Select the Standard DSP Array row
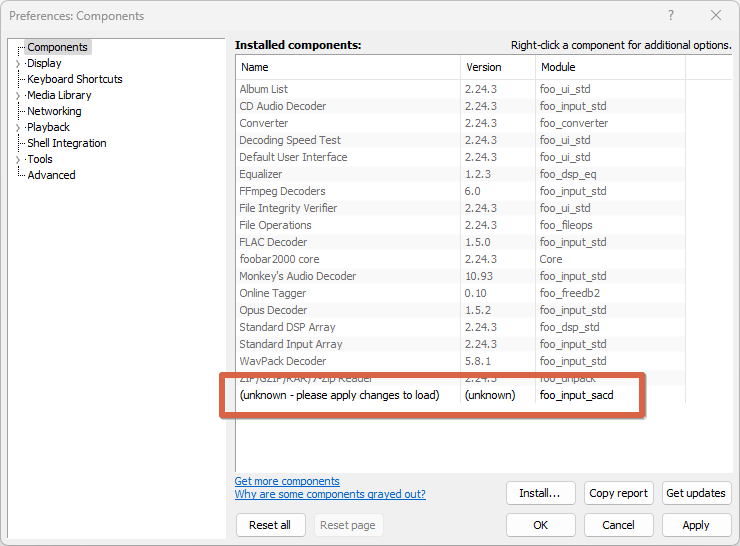The height and width of the screenshot is (546, 740). click(460, 327)
